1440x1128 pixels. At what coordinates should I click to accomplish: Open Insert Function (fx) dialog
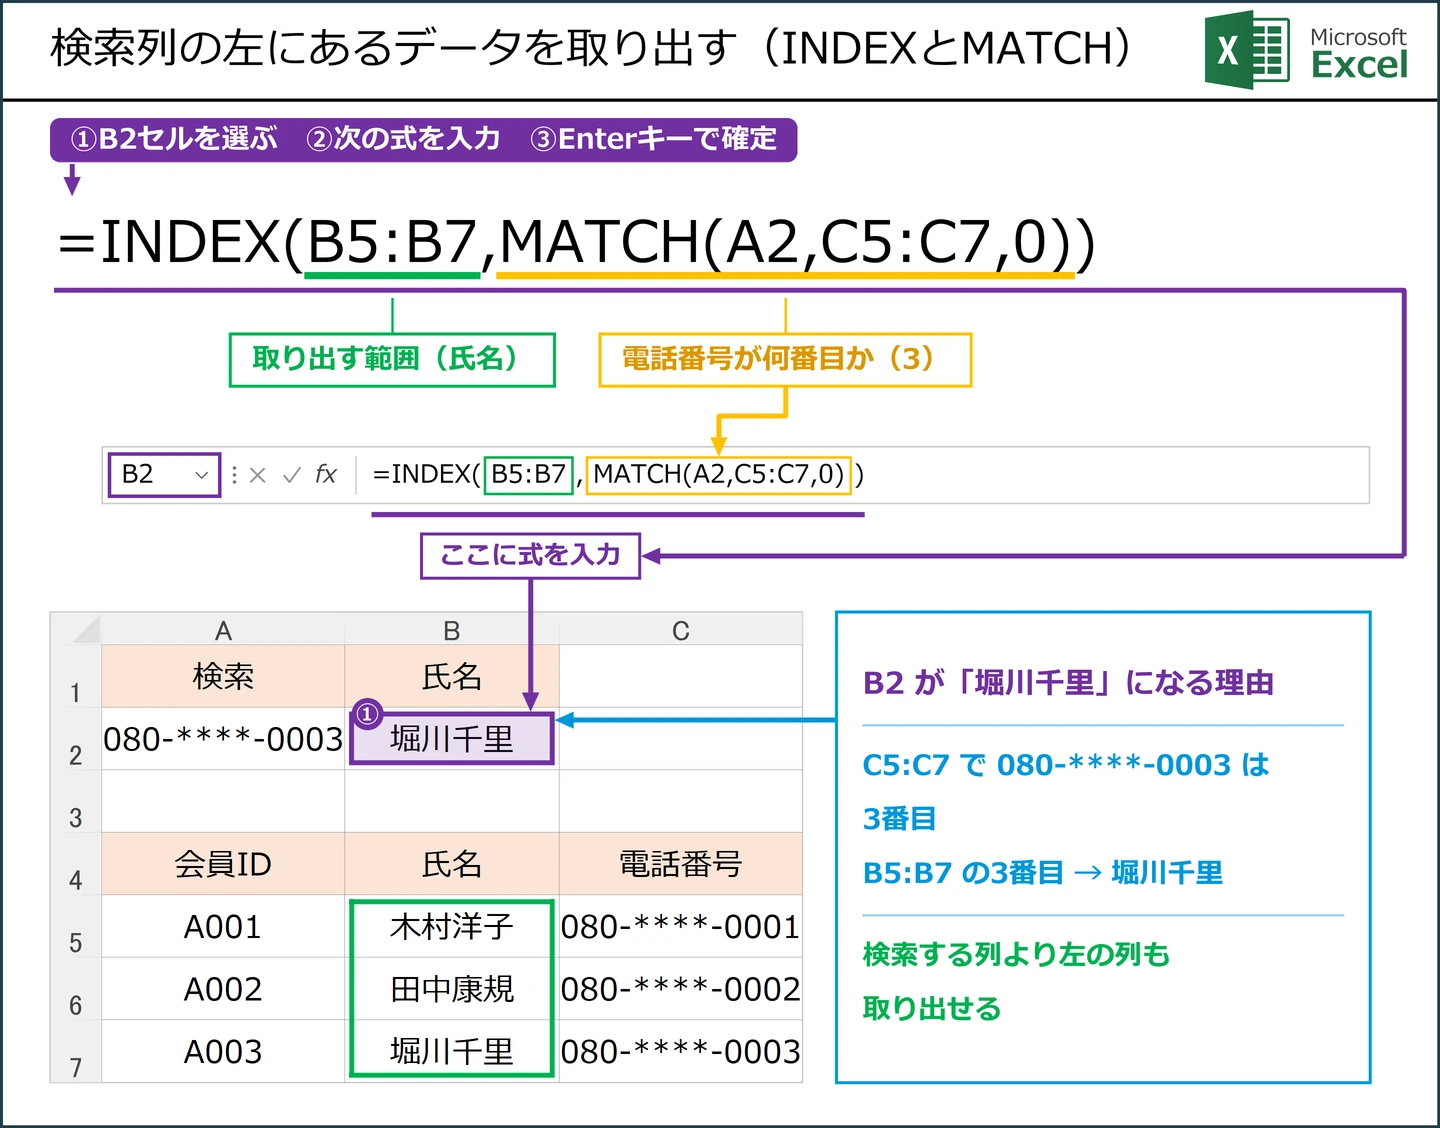(x=326, y=474)
